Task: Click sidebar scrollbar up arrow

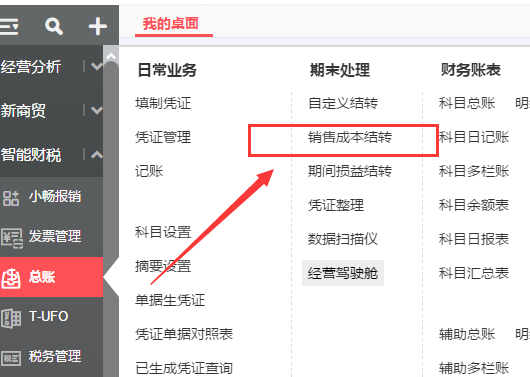Action: pos(111,56)
